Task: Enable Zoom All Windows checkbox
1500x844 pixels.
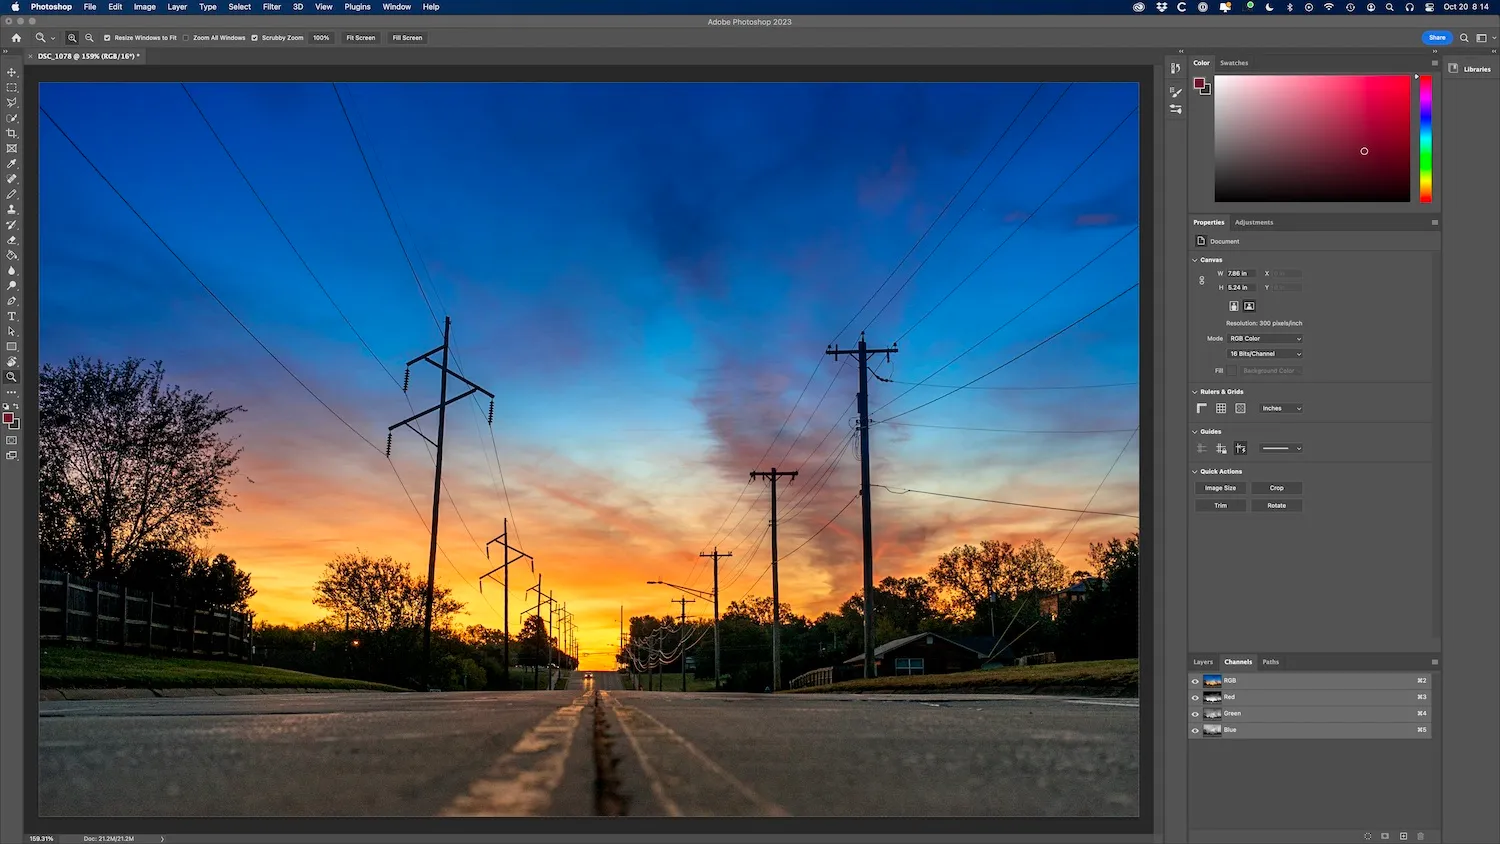Action: [x=186, y=38]
